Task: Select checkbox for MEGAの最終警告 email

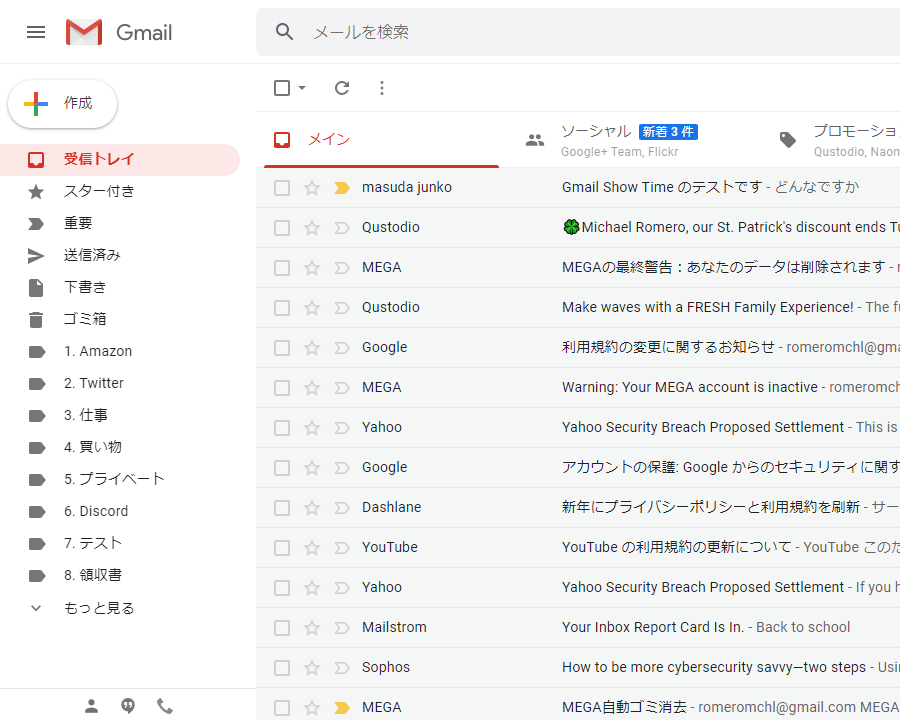Action: tap(282, 268)
